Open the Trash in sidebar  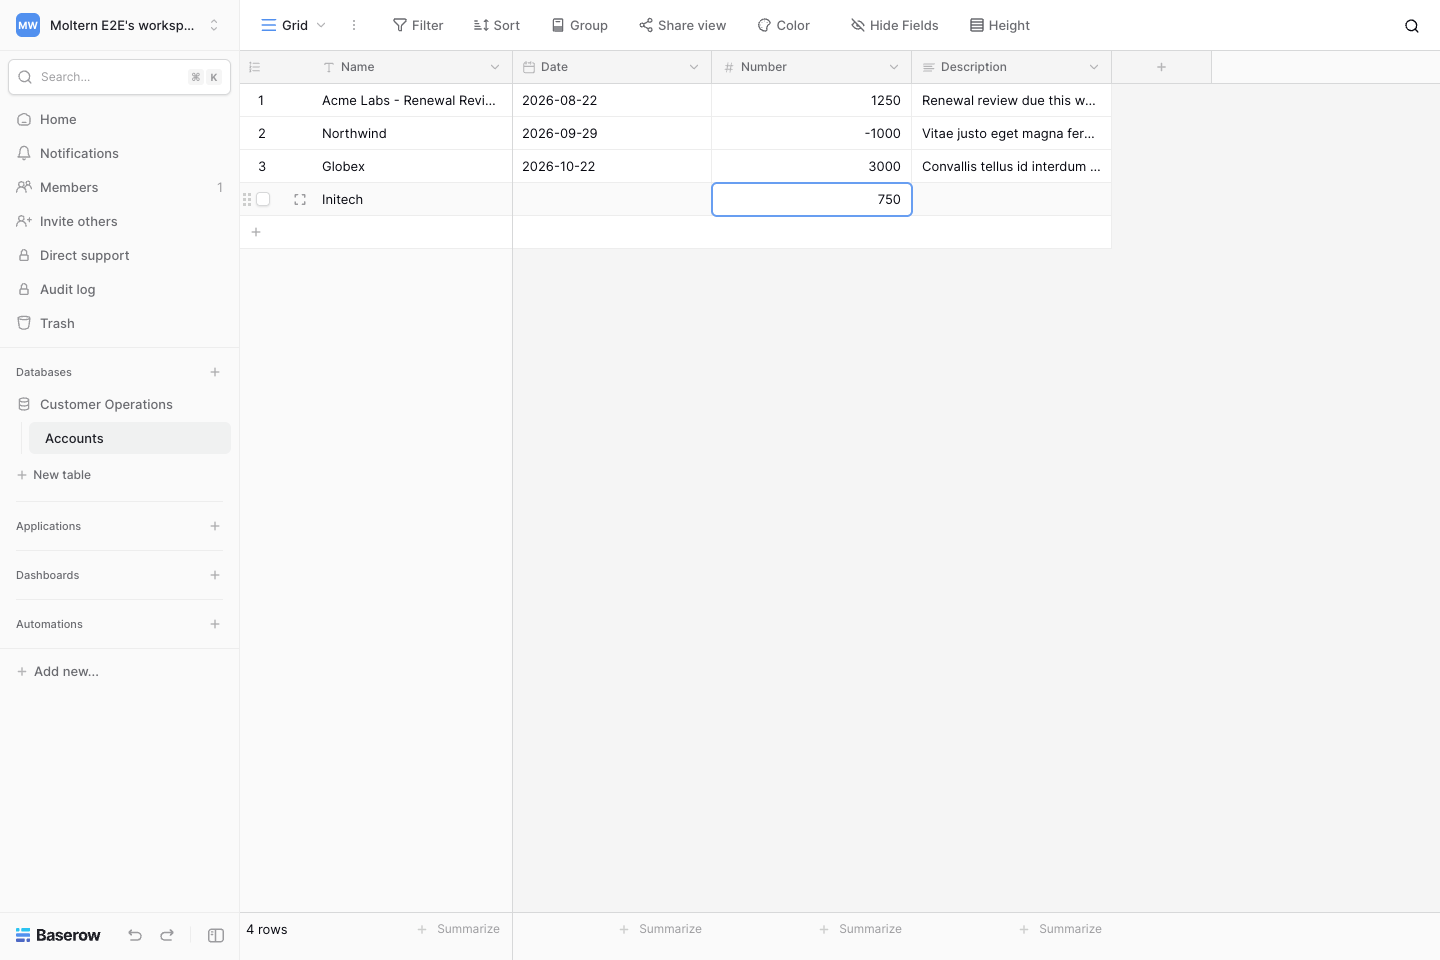(x=119, y=323)
